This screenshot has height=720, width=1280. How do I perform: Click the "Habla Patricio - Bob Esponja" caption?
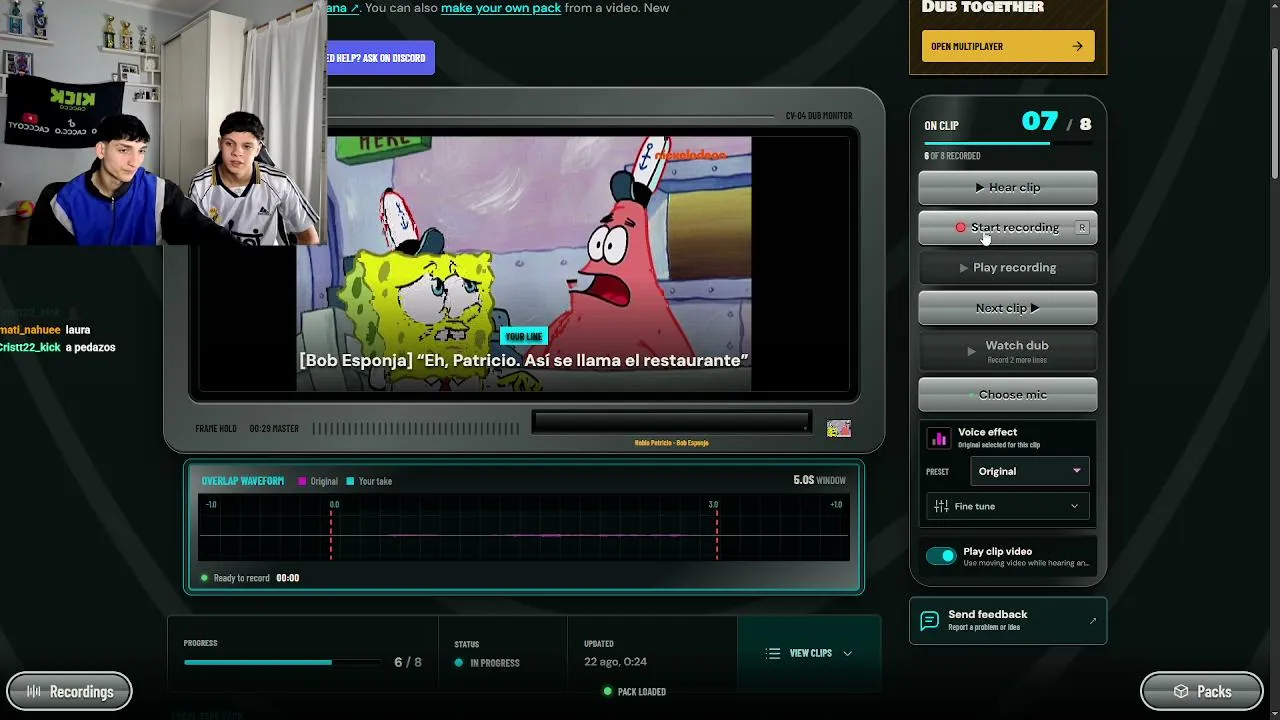(x=671, y=443)
